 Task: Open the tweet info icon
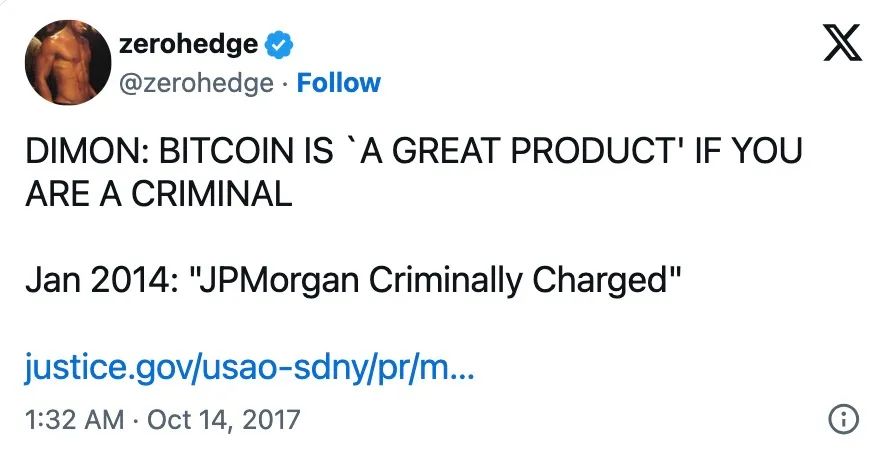[x=844, y=419]
